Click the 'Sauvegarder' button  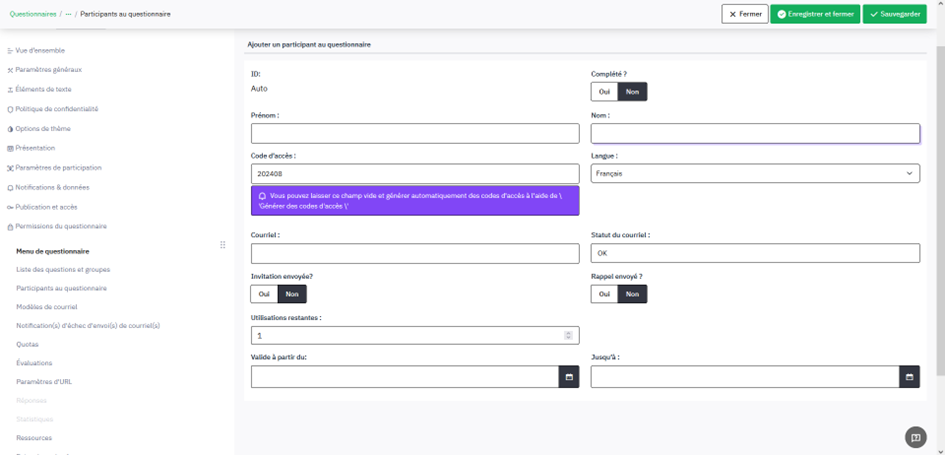point(895,15)
